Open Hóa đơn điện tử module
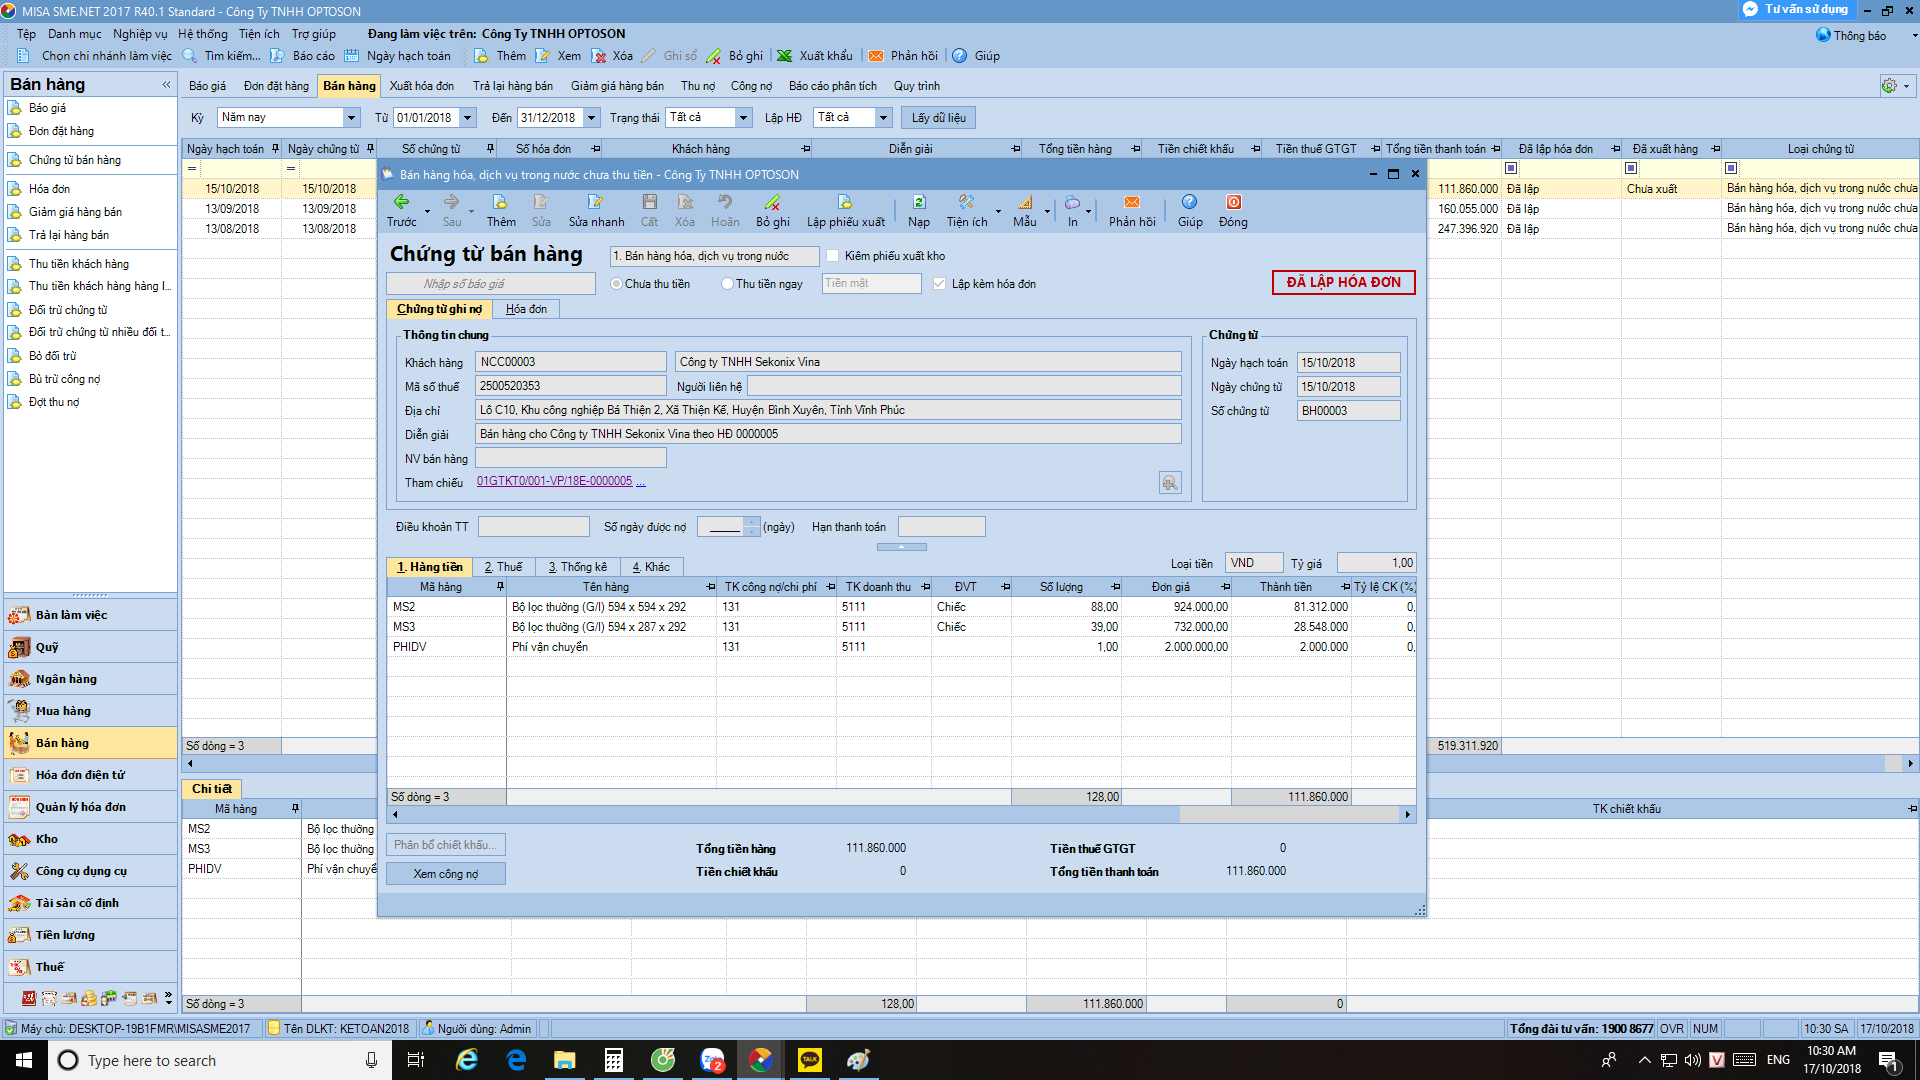1920x1080 pixels. click(90, 775)
